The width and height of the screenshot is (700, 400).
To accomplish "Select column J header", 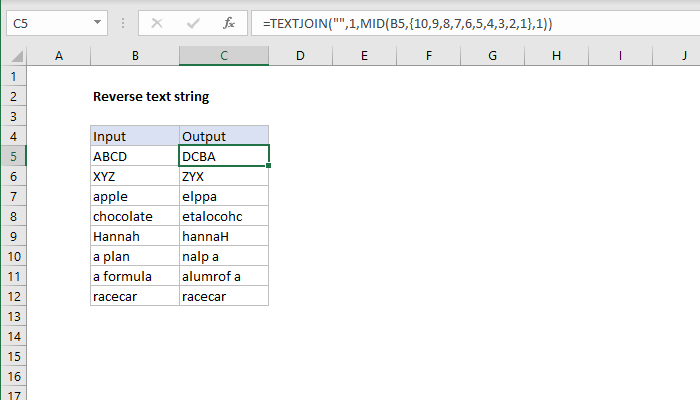I will pos(683,57).
